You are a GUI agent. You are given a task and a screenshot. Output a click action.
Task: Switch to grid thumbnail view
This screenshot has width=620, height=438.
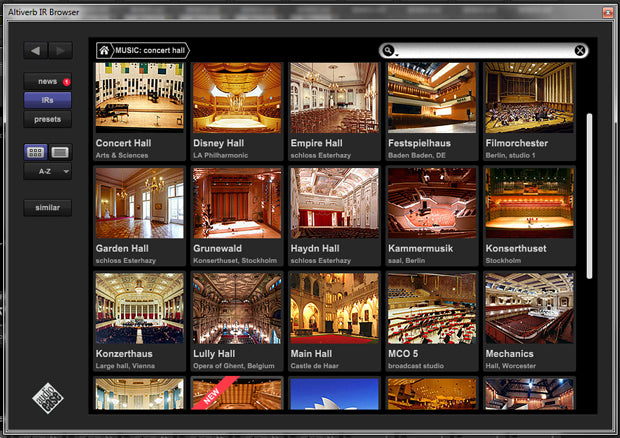36,152
